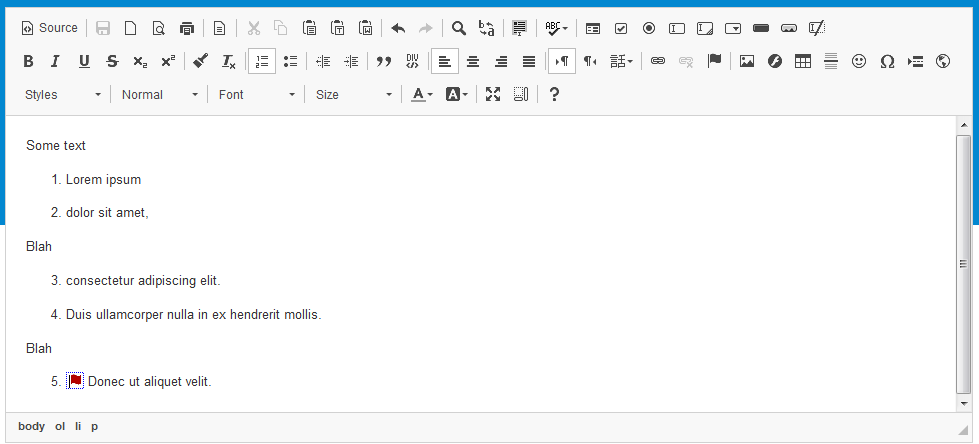
Task: Open the Styles dropdown
Action: click(x=62, y=95)
